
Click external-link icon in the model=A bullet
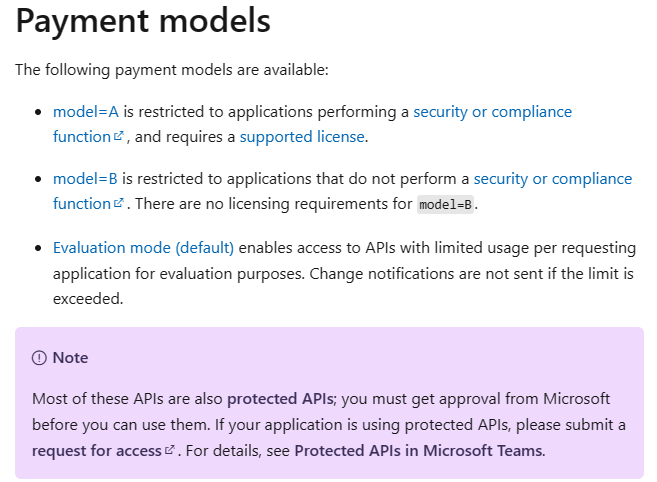coord(119,136)
